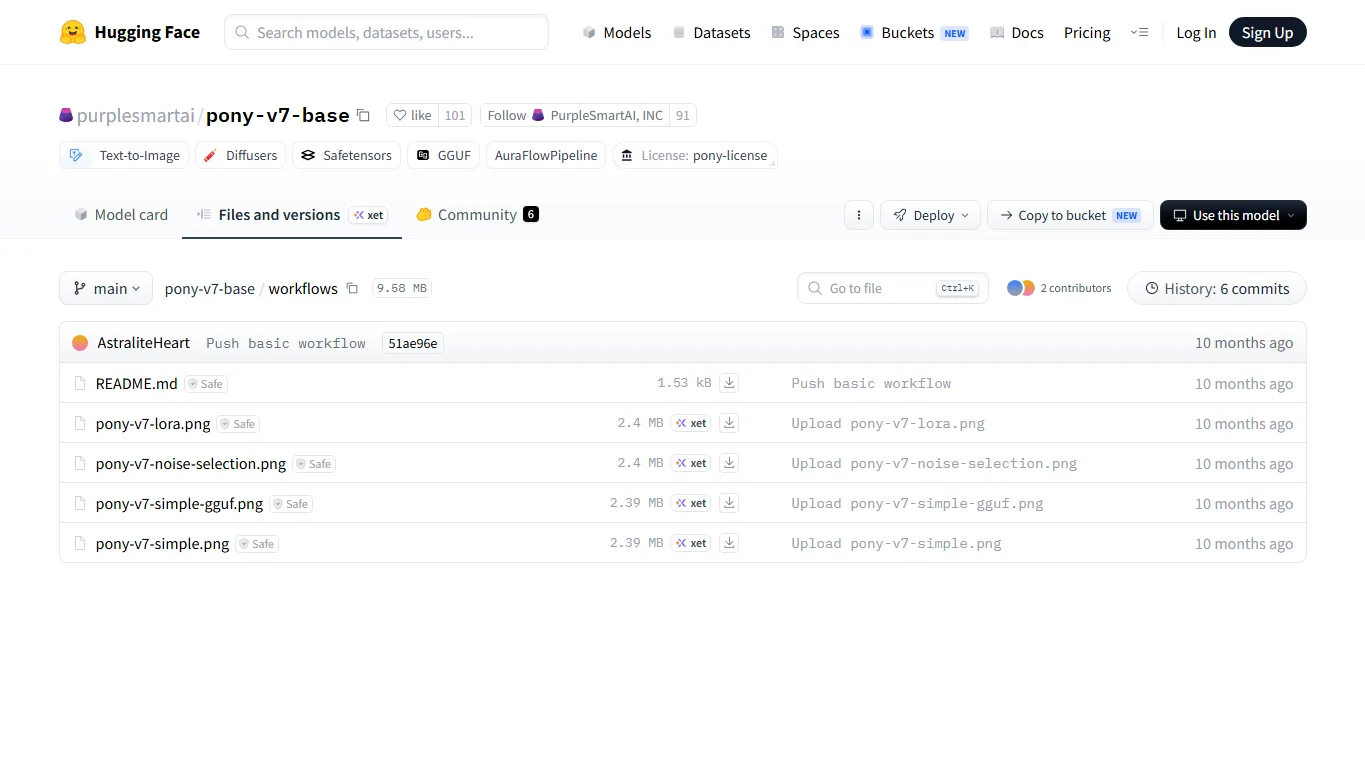Click the Sign Up button

click(x=1267, y=33)
